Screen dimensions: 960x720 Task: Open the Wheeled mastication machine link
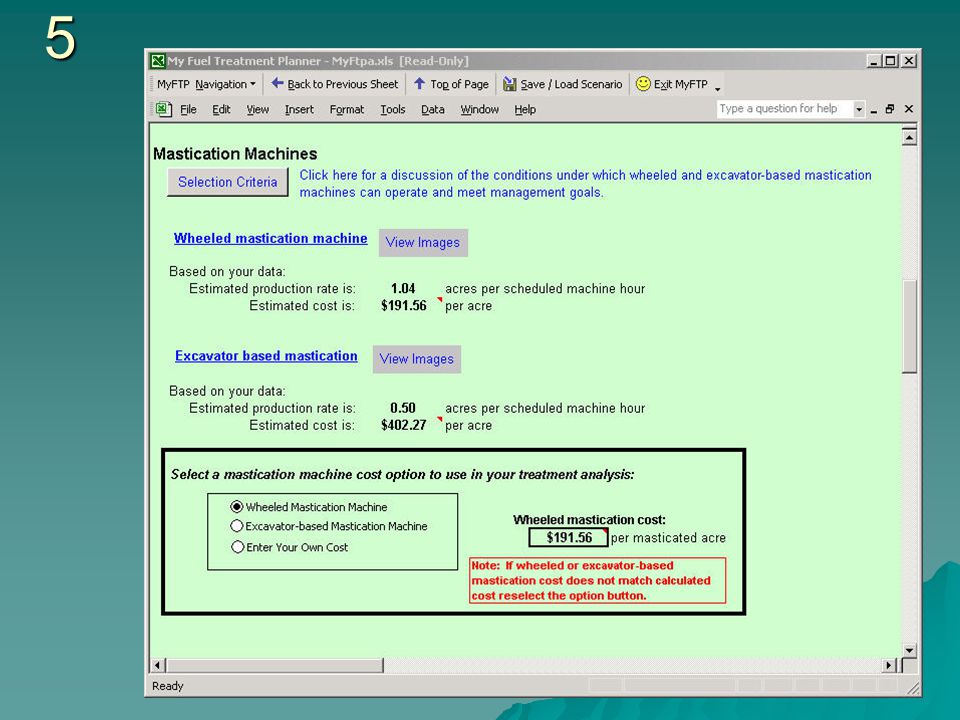pos(271,238)
